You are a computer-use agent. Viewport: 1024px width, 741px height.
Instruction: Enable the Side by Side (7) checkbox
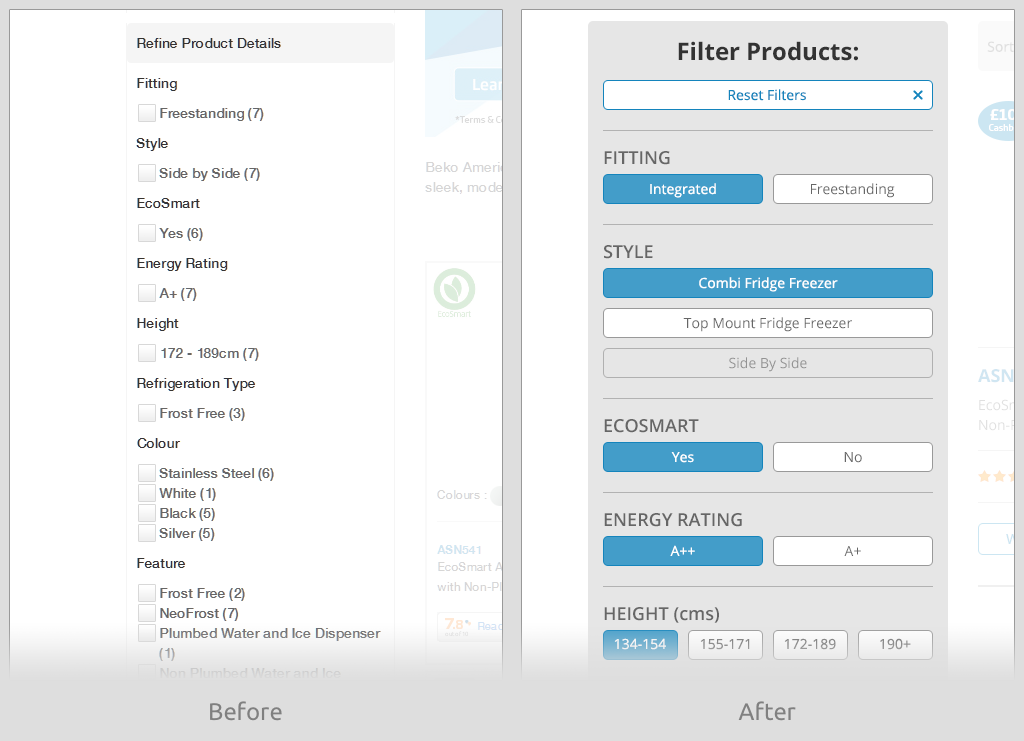147,173
